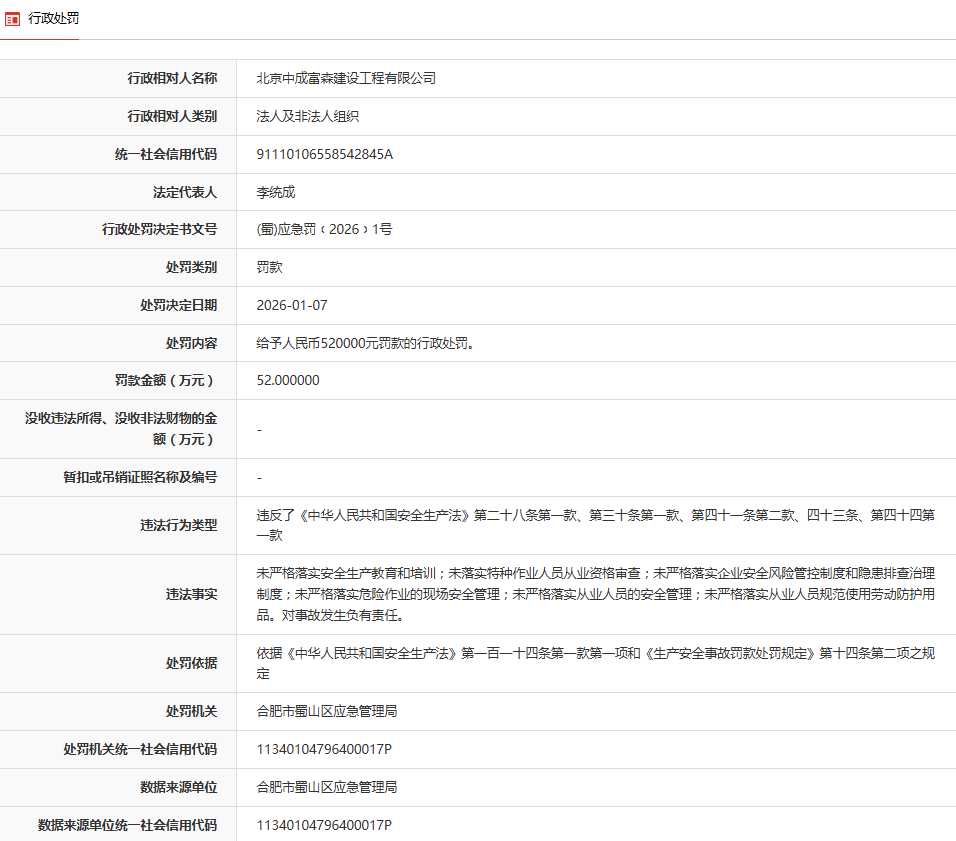The height and width of the screenshot is (841, 956).
Task: Click the 处罚决定日期 label
Action: [179, 305]
